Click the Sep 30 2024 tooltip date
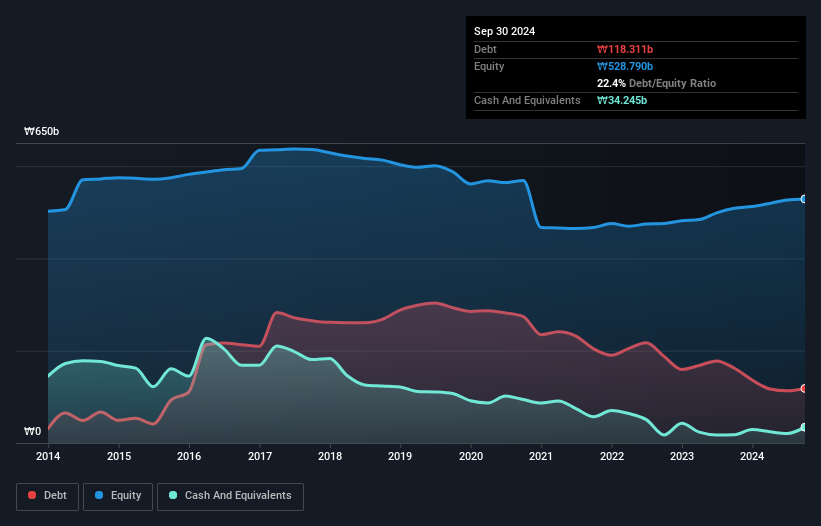821x526 pixels. tap(504, 31)
